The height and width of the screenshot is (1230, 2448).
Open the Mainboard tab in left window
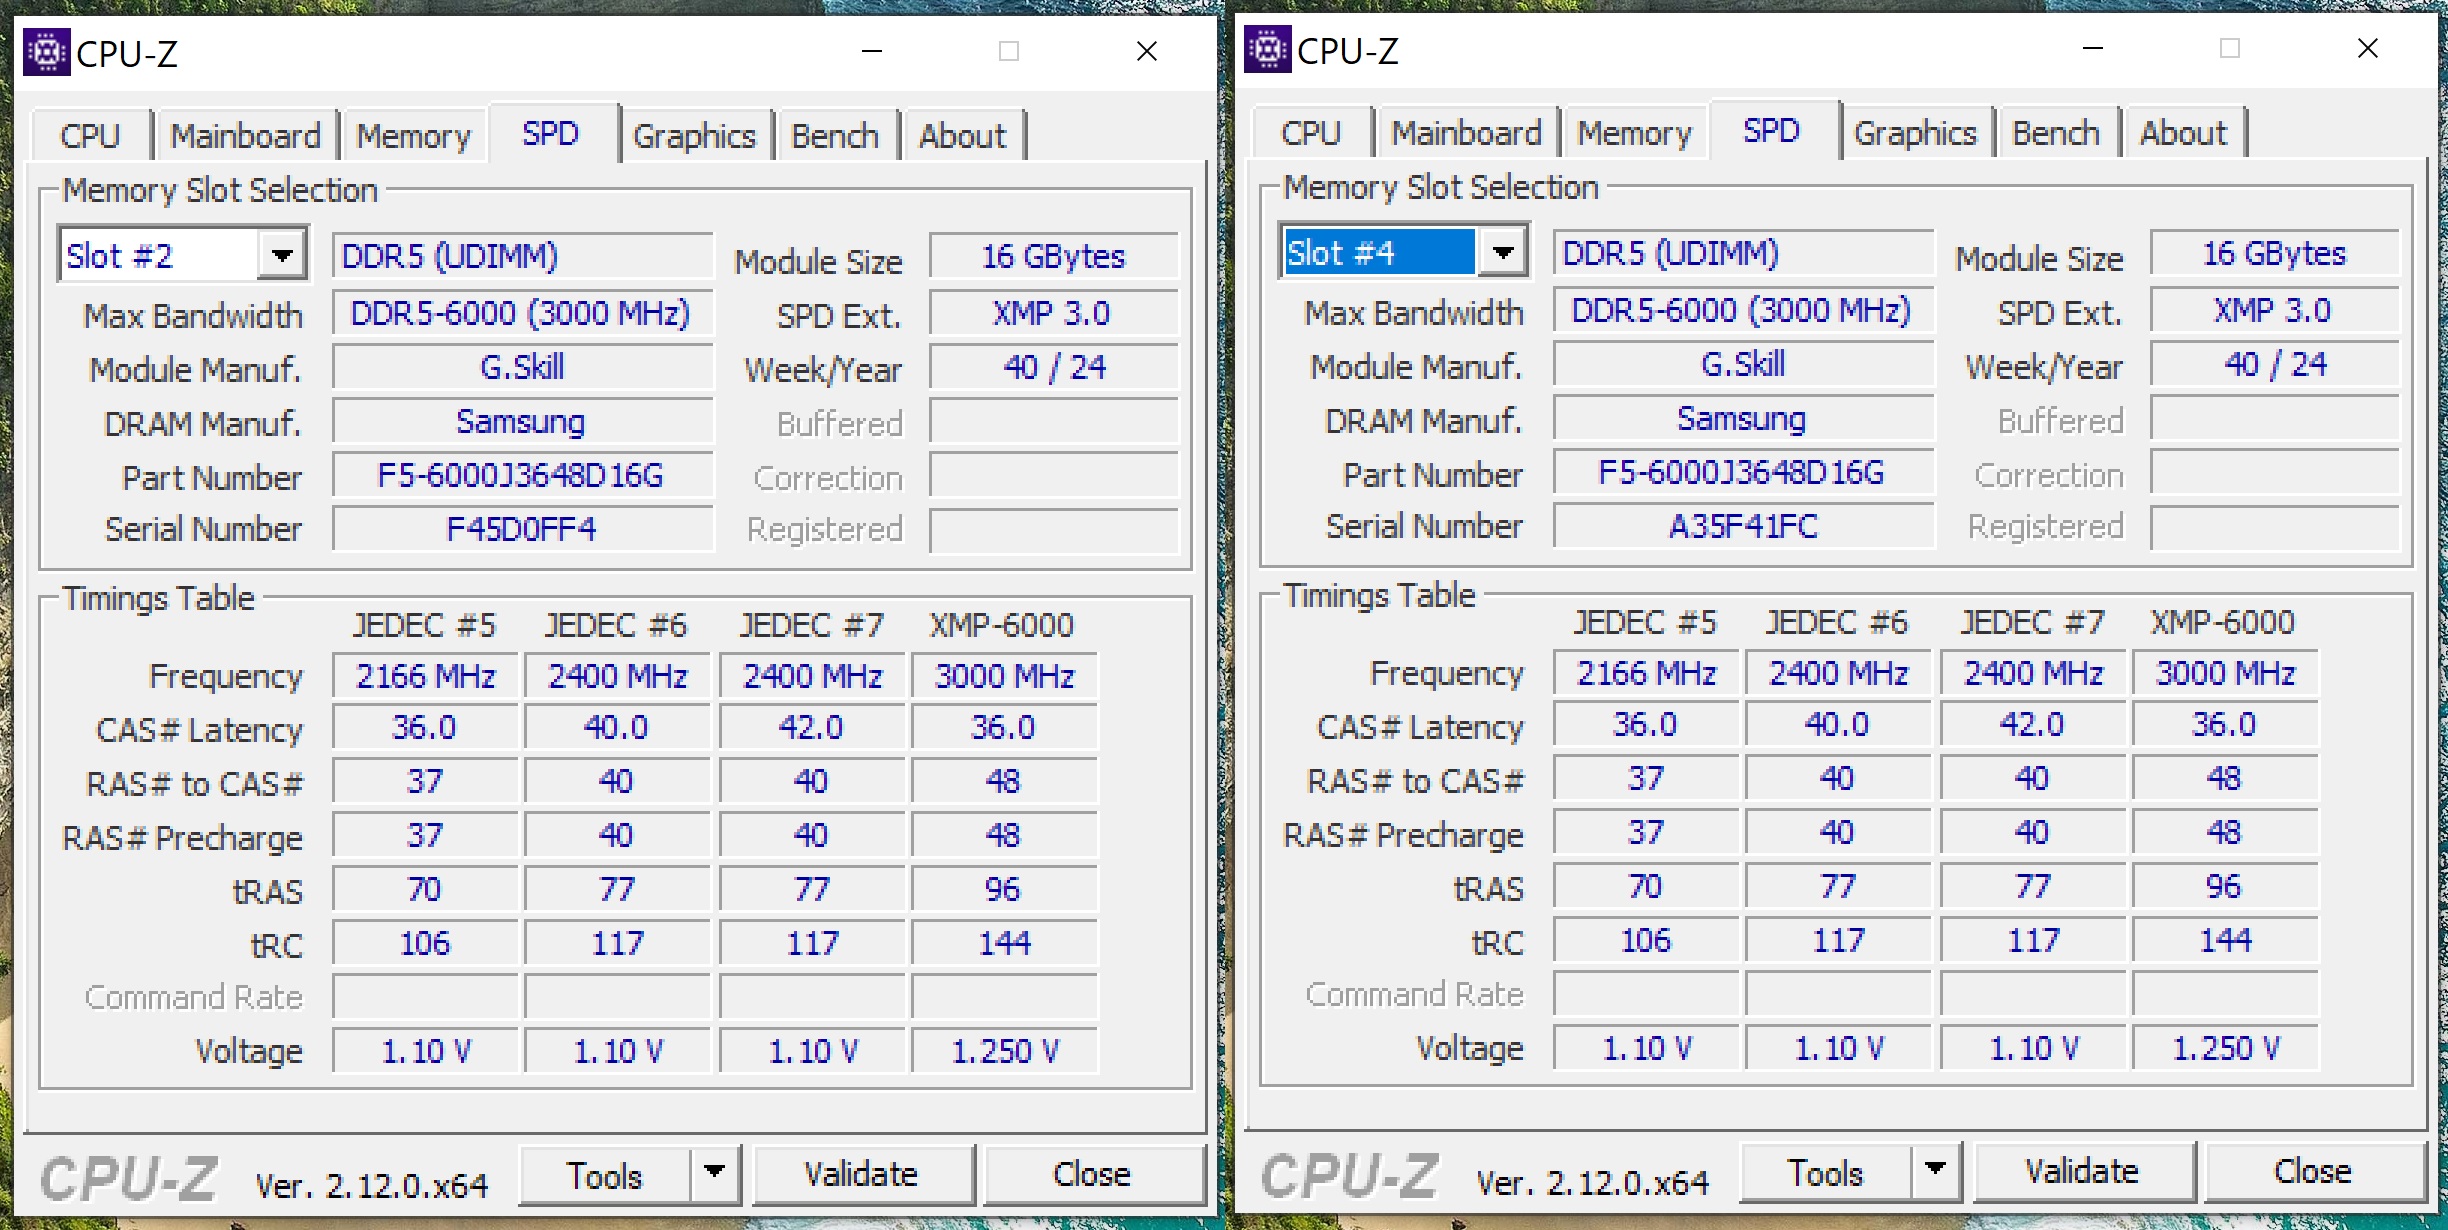tap(246, 136)
